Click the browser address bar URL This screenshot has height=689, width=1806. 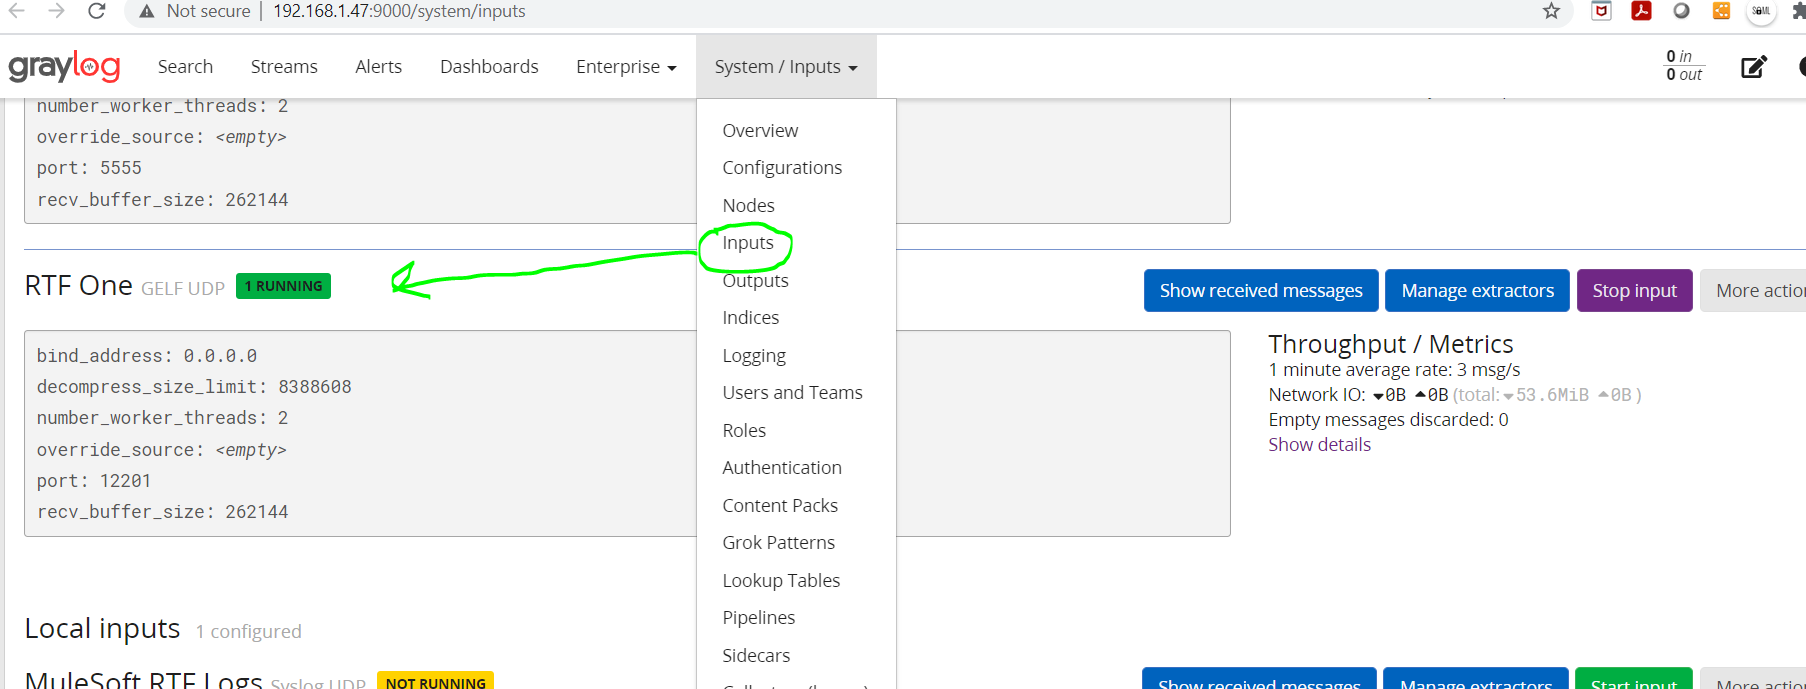tap(399, 11)
